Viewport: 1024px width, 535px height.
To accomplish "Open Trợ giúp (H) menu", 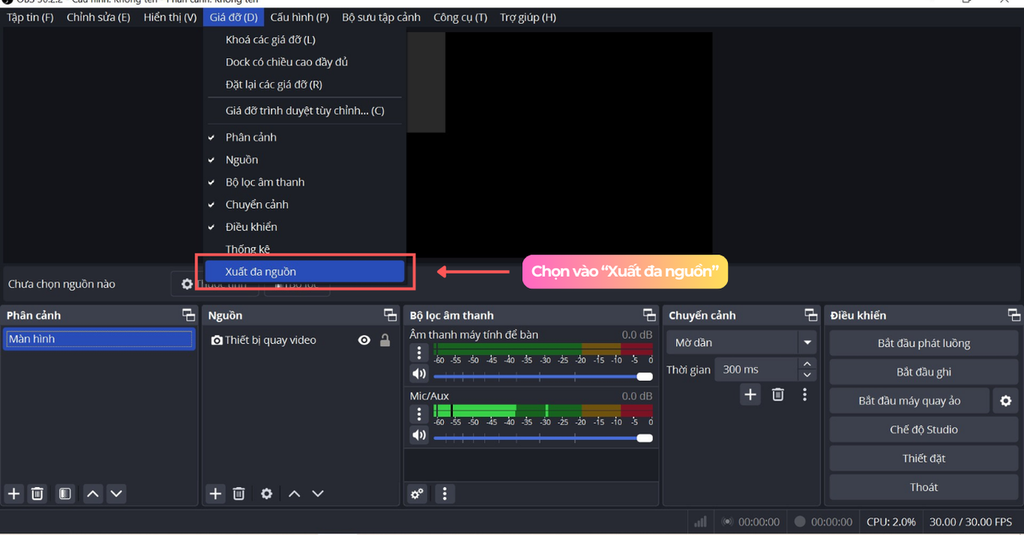I will click(528, 18).
